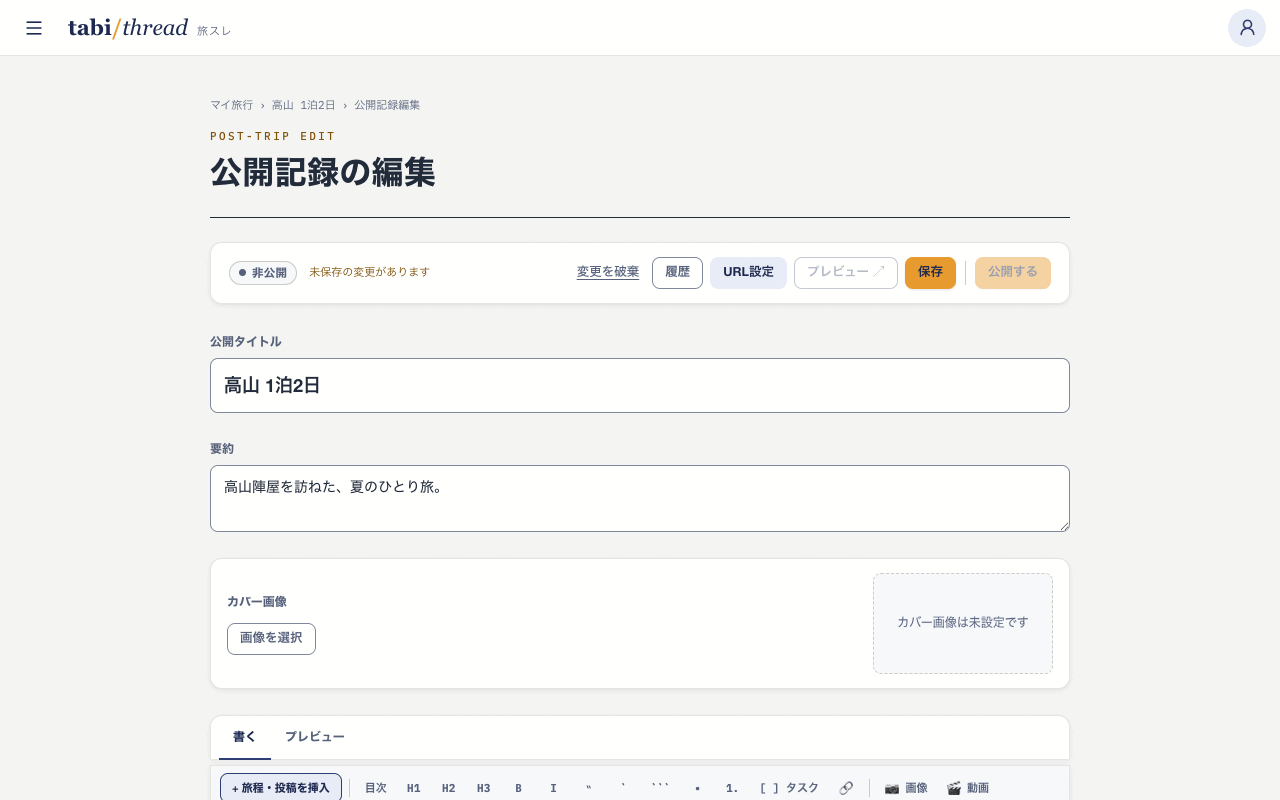Apply H3 heading format
This screenshot has height=800, width=1280.
point(484,788)
